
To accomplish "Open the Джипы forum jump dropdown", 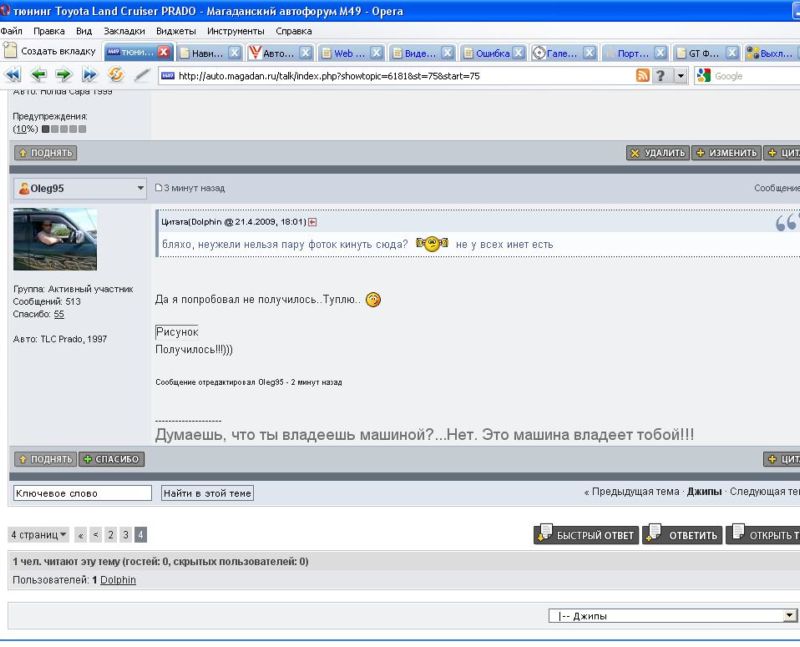I will (x=790, y=616).
